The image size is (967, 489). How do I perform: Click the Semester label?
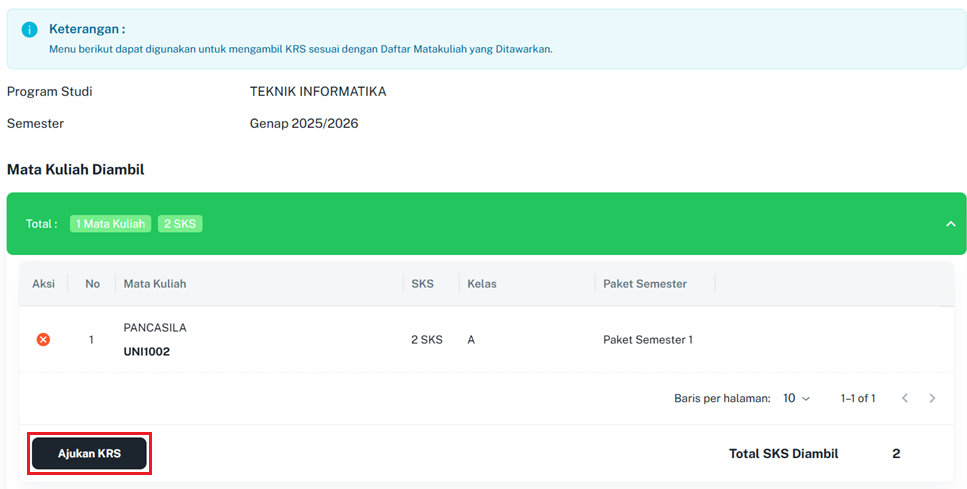[35, 123]
